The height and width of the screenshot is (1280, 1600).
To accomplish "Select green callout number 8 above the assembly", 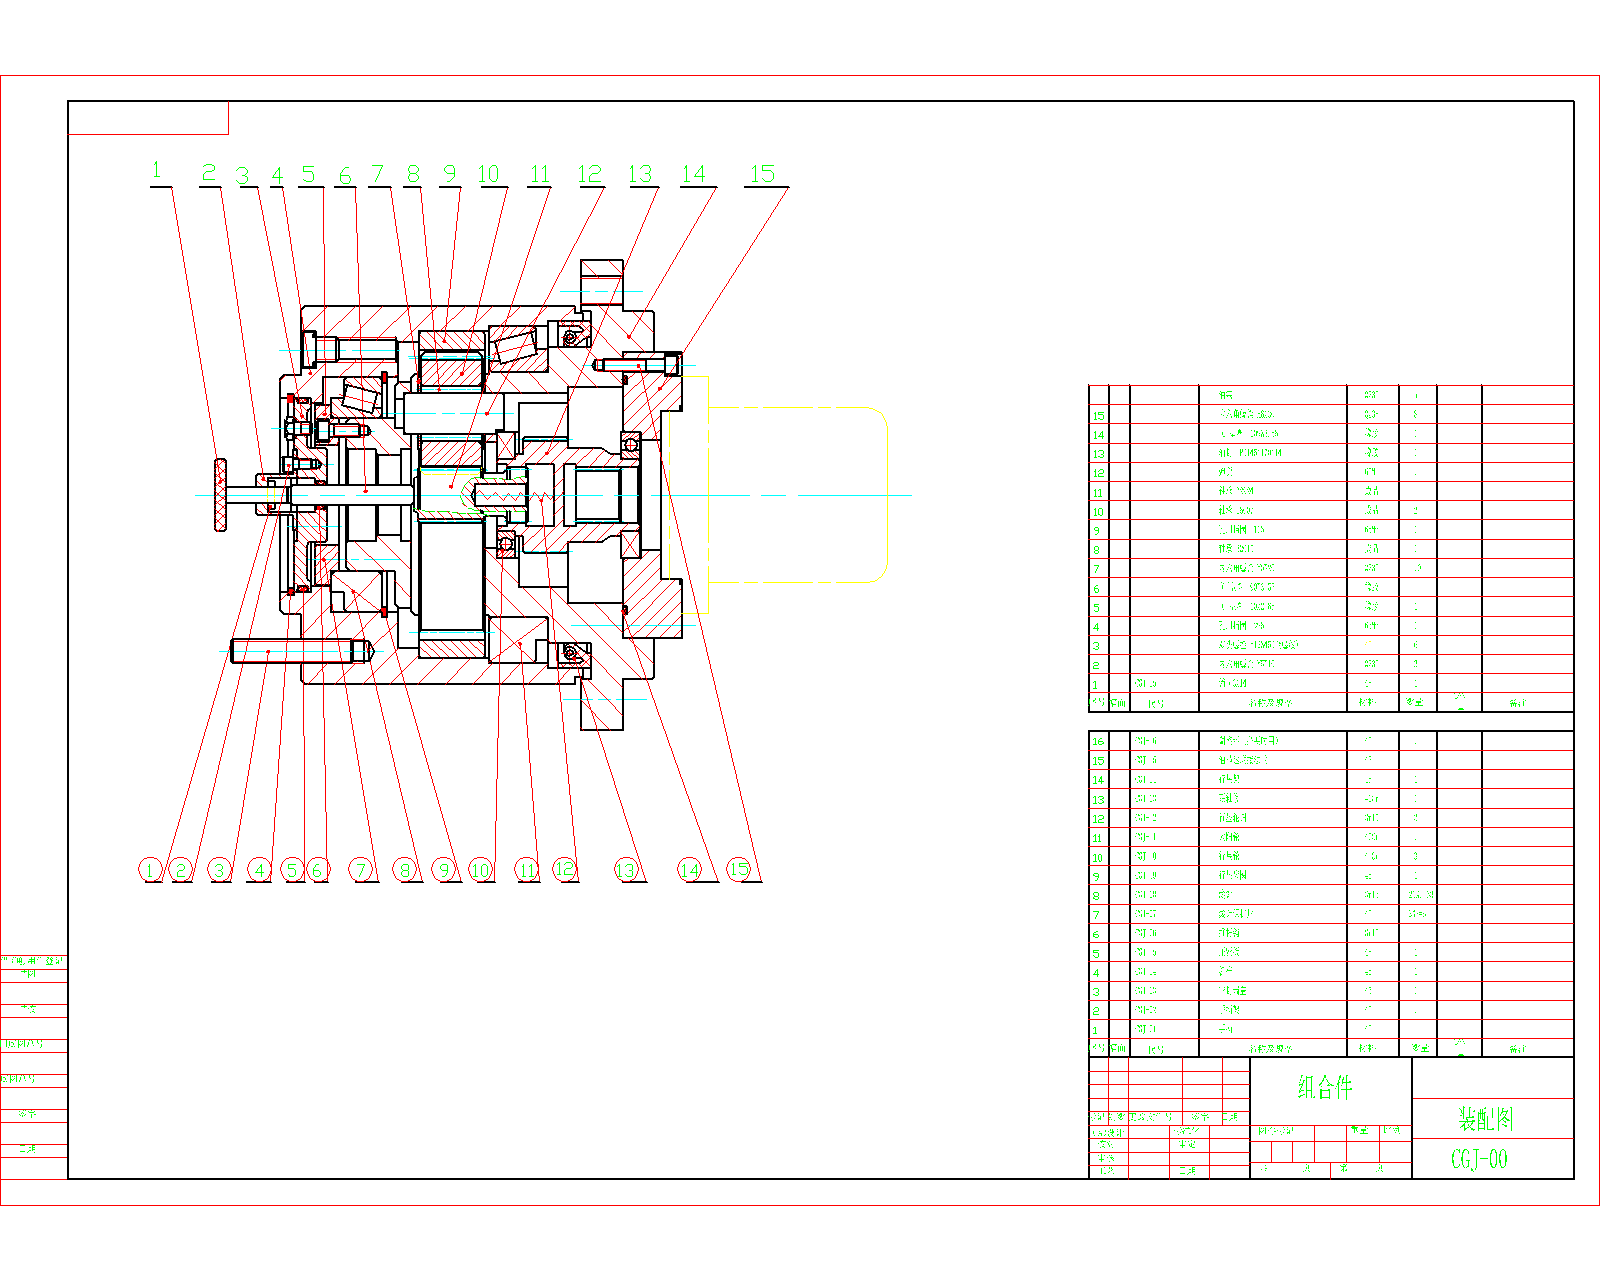I will [413, 174].
